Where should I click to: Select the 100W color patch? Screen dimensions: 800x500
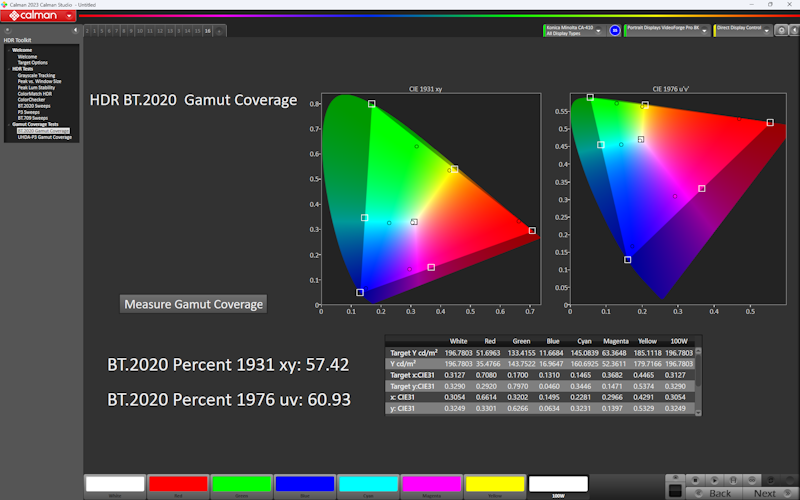pyautogui.click(x=558, y=484)
